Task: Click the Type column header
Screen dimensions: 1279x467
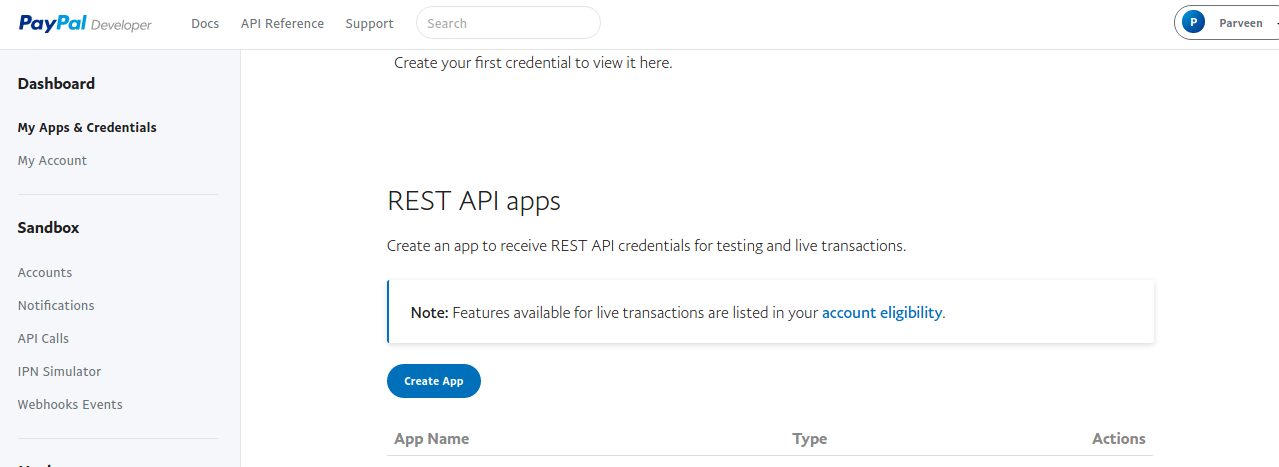Action: coord(810,438)
